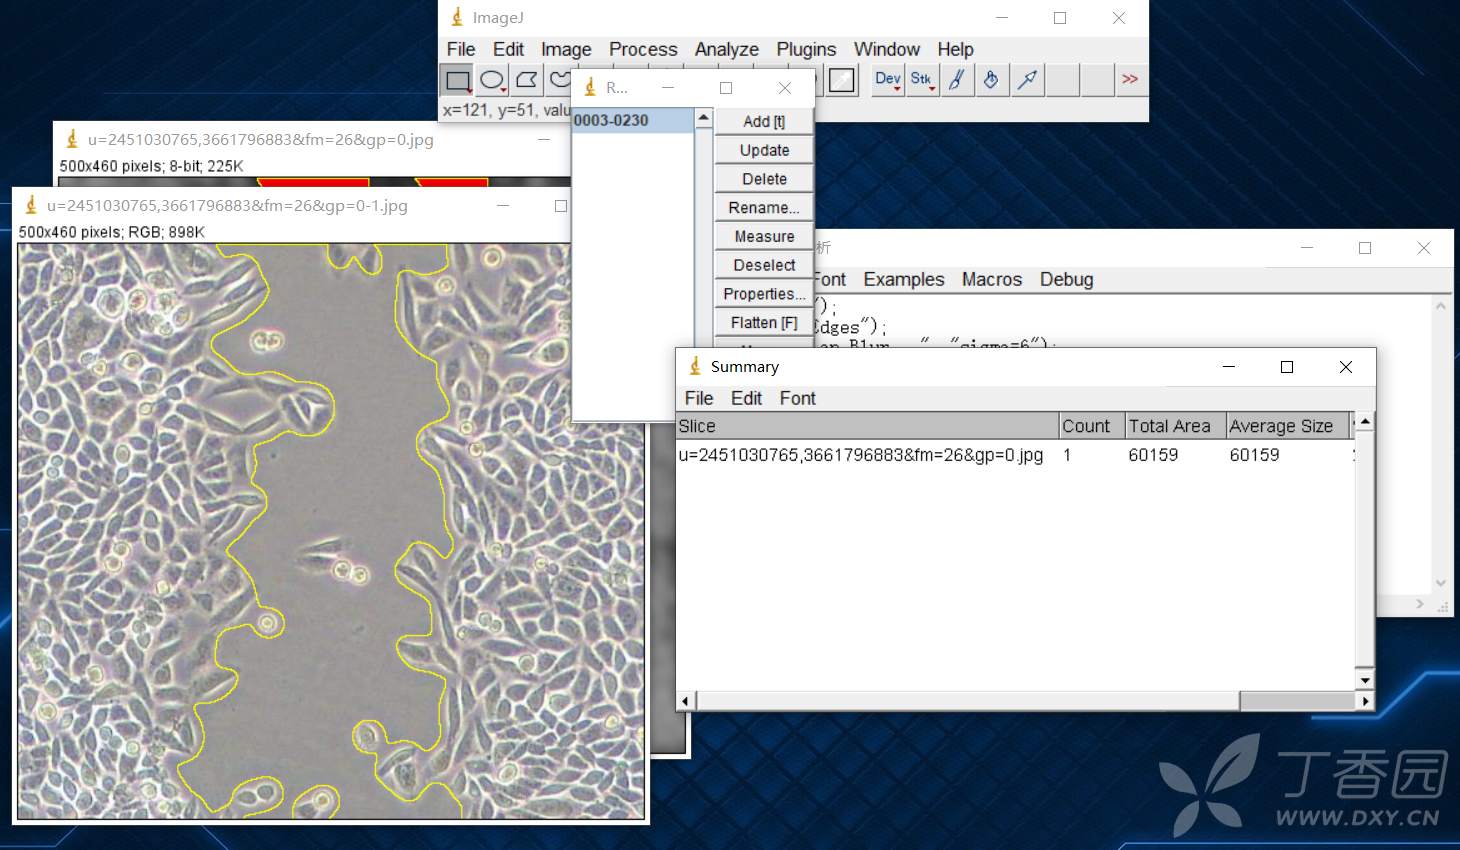This screenshot has height=850, width=1460.
Task: Click the Average Size column header
Action: [x=1288, y=426]
